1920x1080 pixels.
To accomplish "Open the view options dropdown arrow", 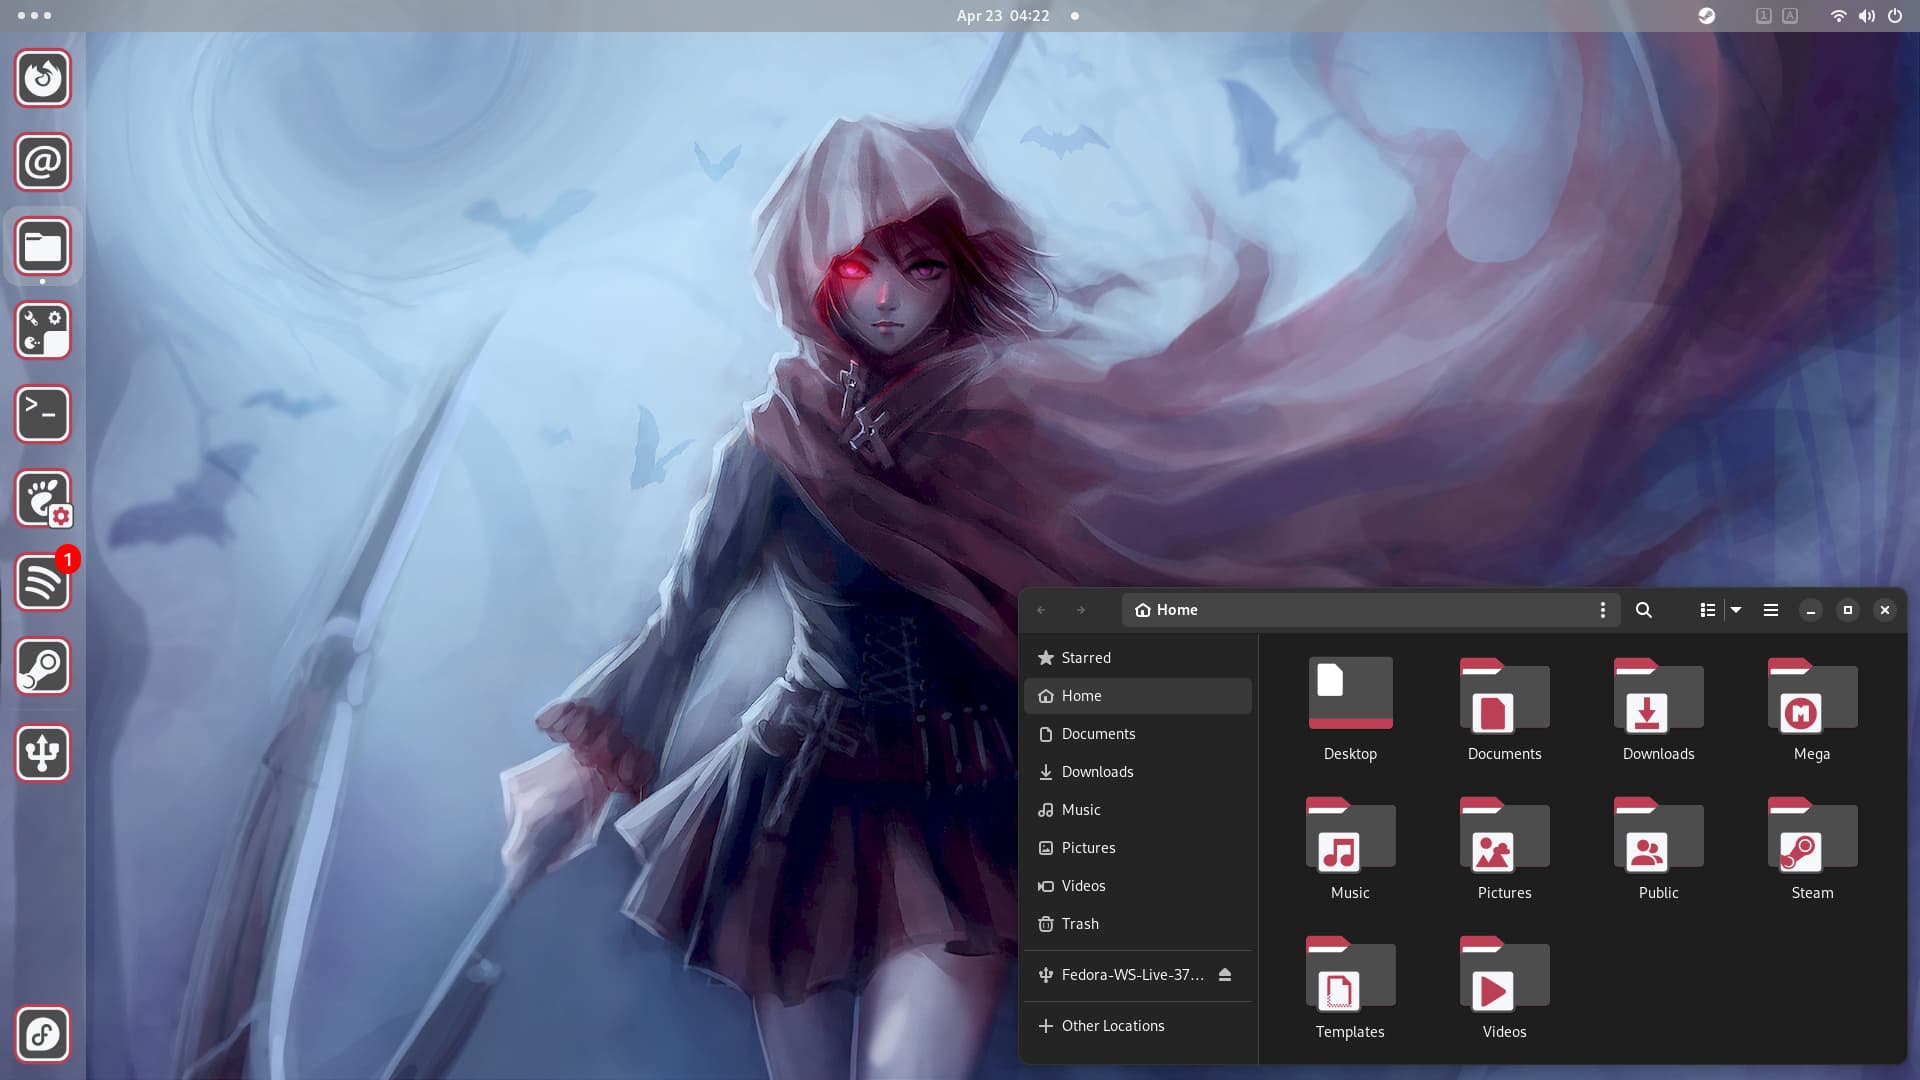I will click(1736, 610).
